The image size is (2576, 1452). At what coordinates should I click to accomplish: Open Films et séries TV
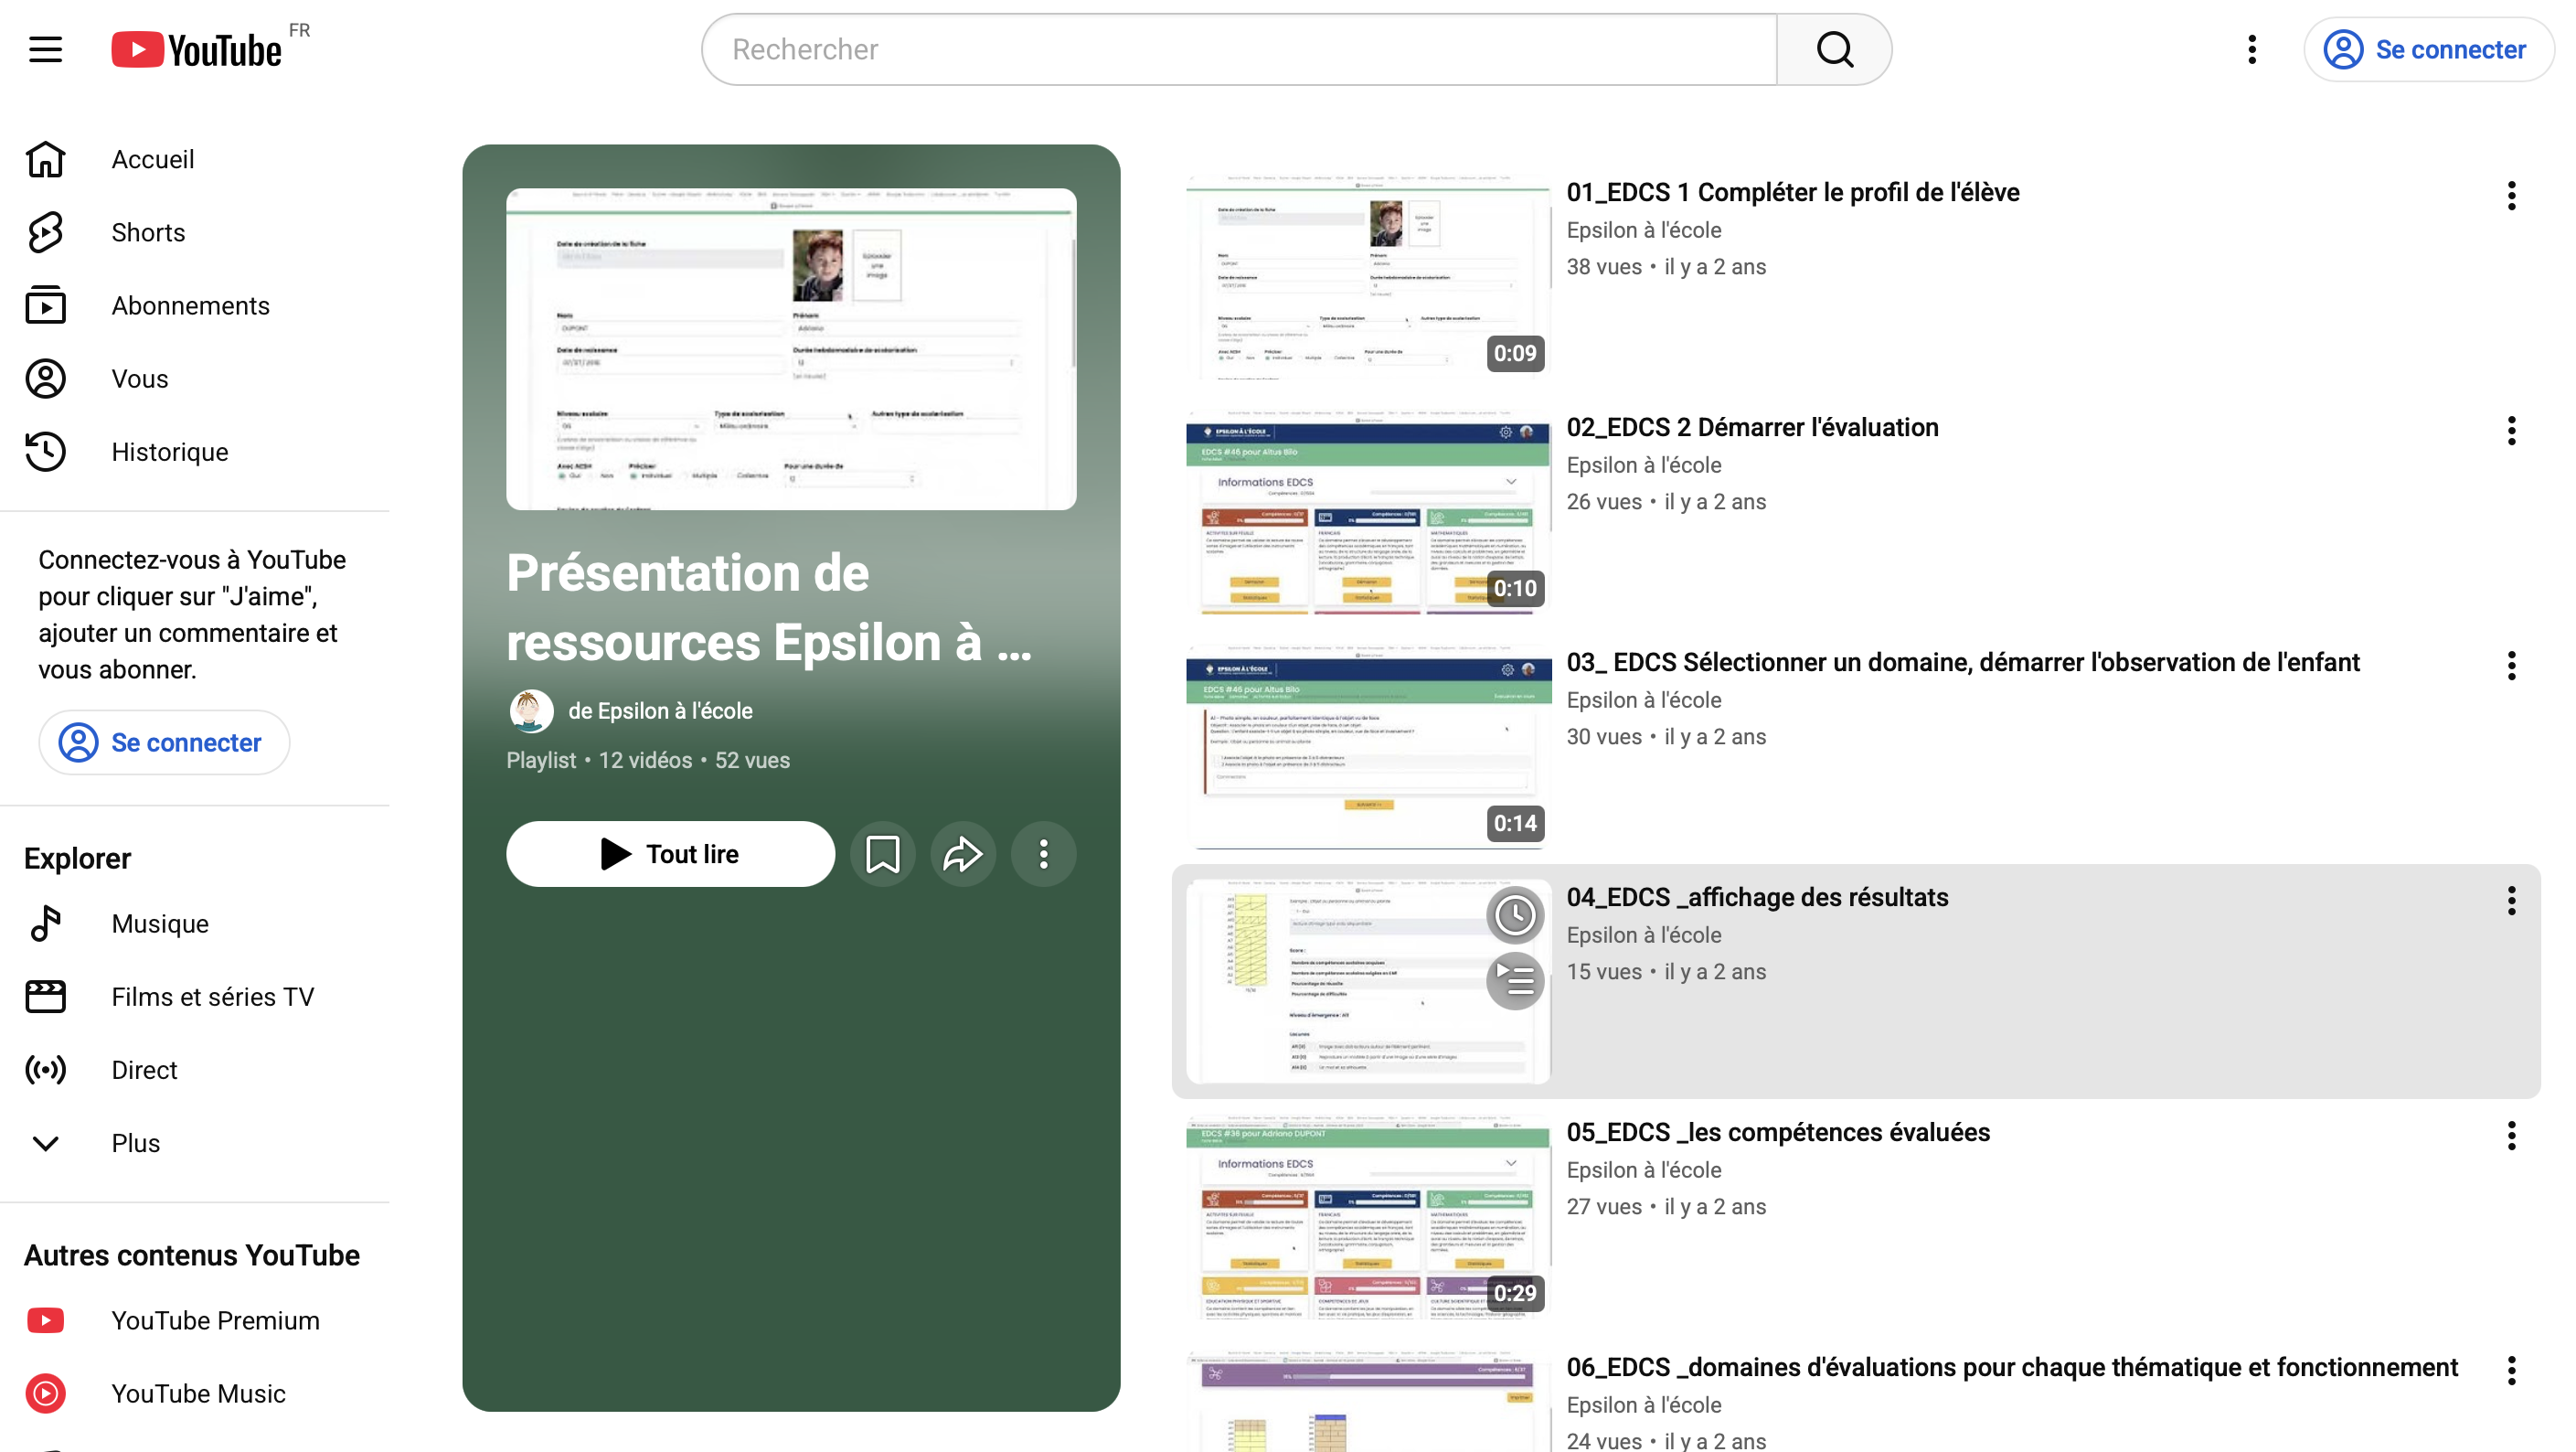(x=195, y=996)
